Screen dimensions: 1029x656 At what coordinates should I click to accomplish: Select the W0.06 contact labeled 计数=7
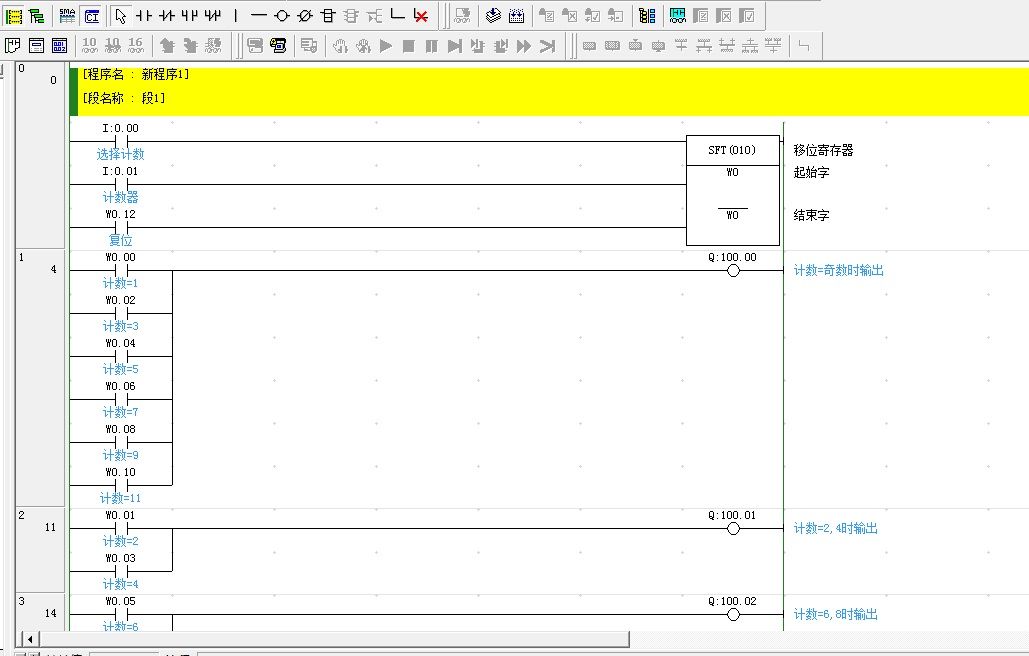pos(121,399)
